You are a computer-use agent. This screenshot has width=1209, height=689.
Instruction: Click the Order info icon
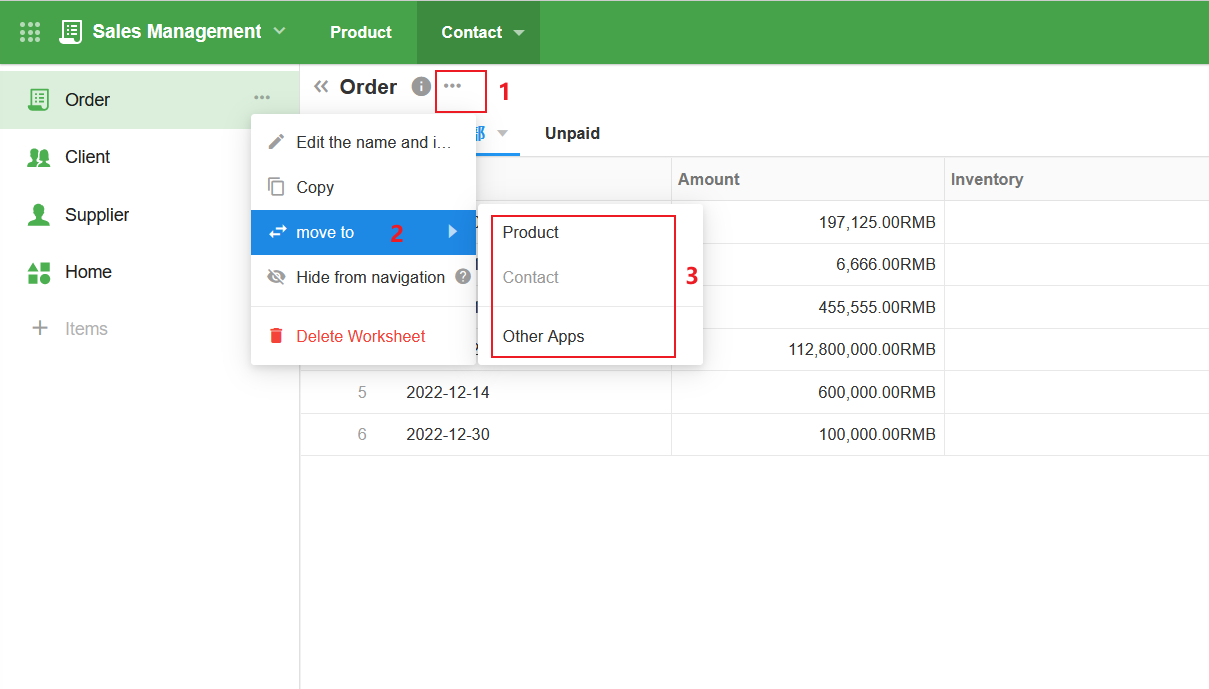click(x=421, y=87)
